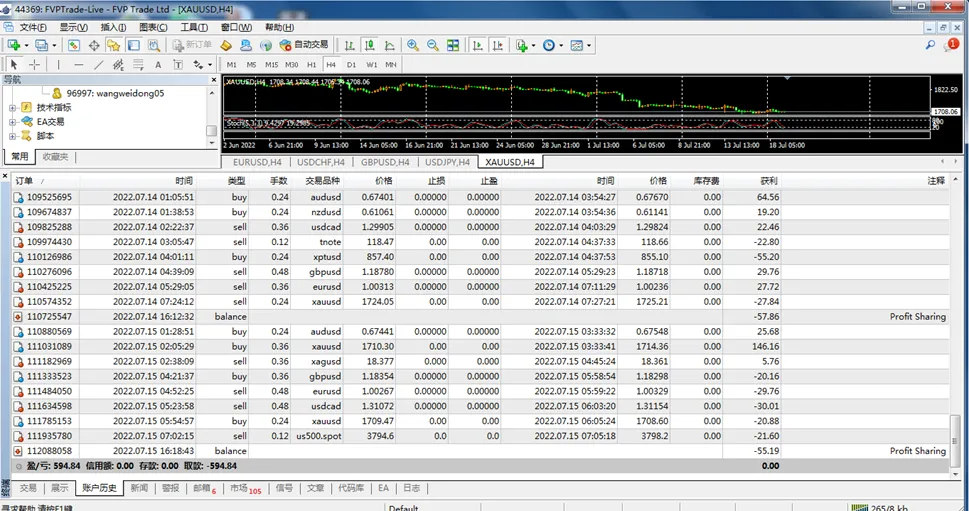Open the indicators list dropdown with green plus
The width and height of the screenshot is (969, 511).
525,45
